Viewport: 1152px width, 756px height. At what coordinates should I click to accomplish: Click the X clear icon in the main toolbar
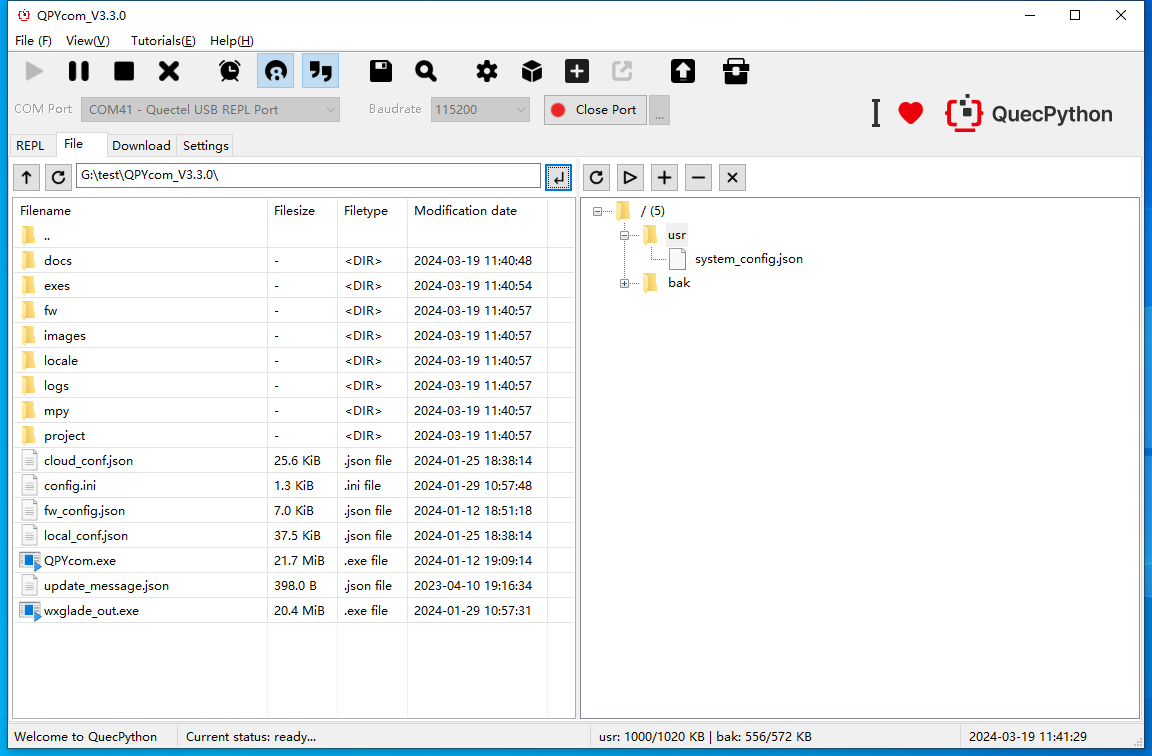click(x=169, y=71)
